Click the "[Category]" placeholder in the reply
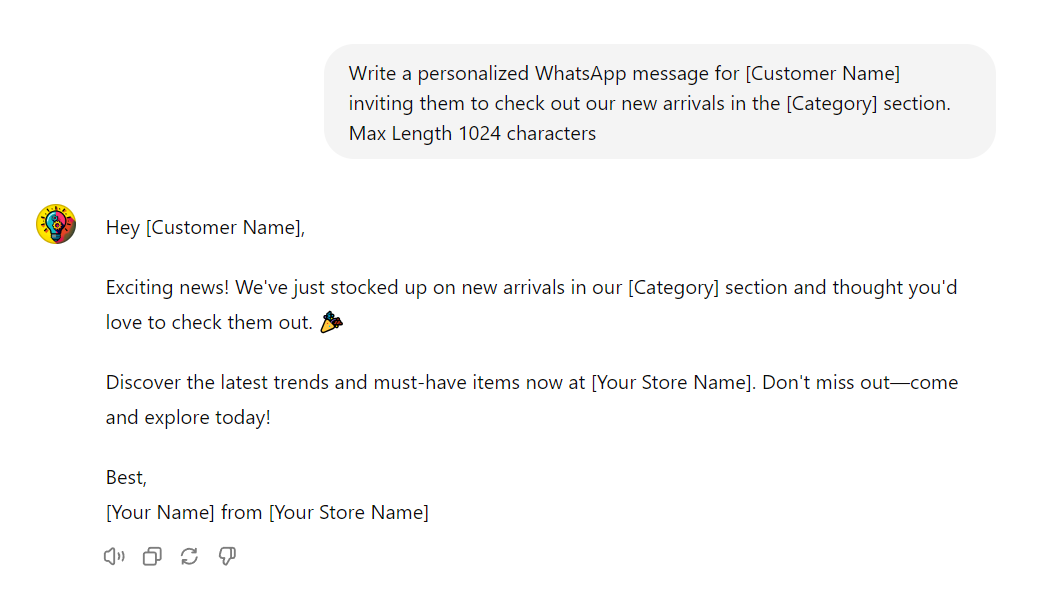 pos(673,288)
